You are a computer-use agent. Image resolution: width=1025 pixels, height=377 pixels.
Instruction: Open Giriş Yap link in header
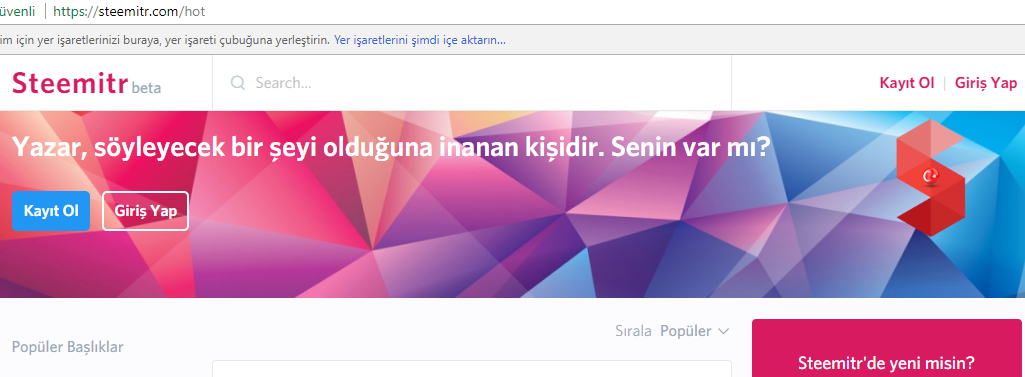pos(986,84)
